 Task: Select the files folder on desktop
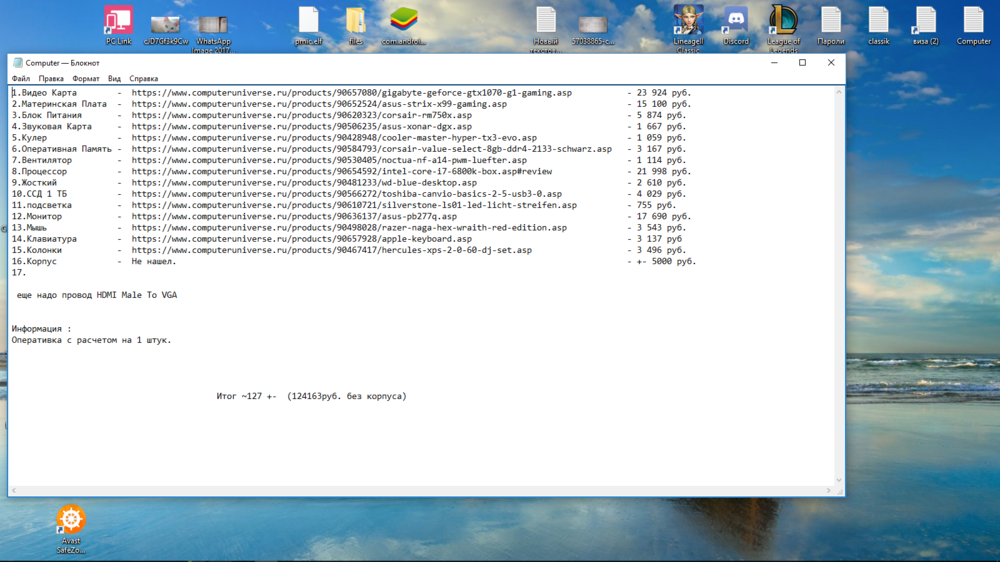(356, 23)
